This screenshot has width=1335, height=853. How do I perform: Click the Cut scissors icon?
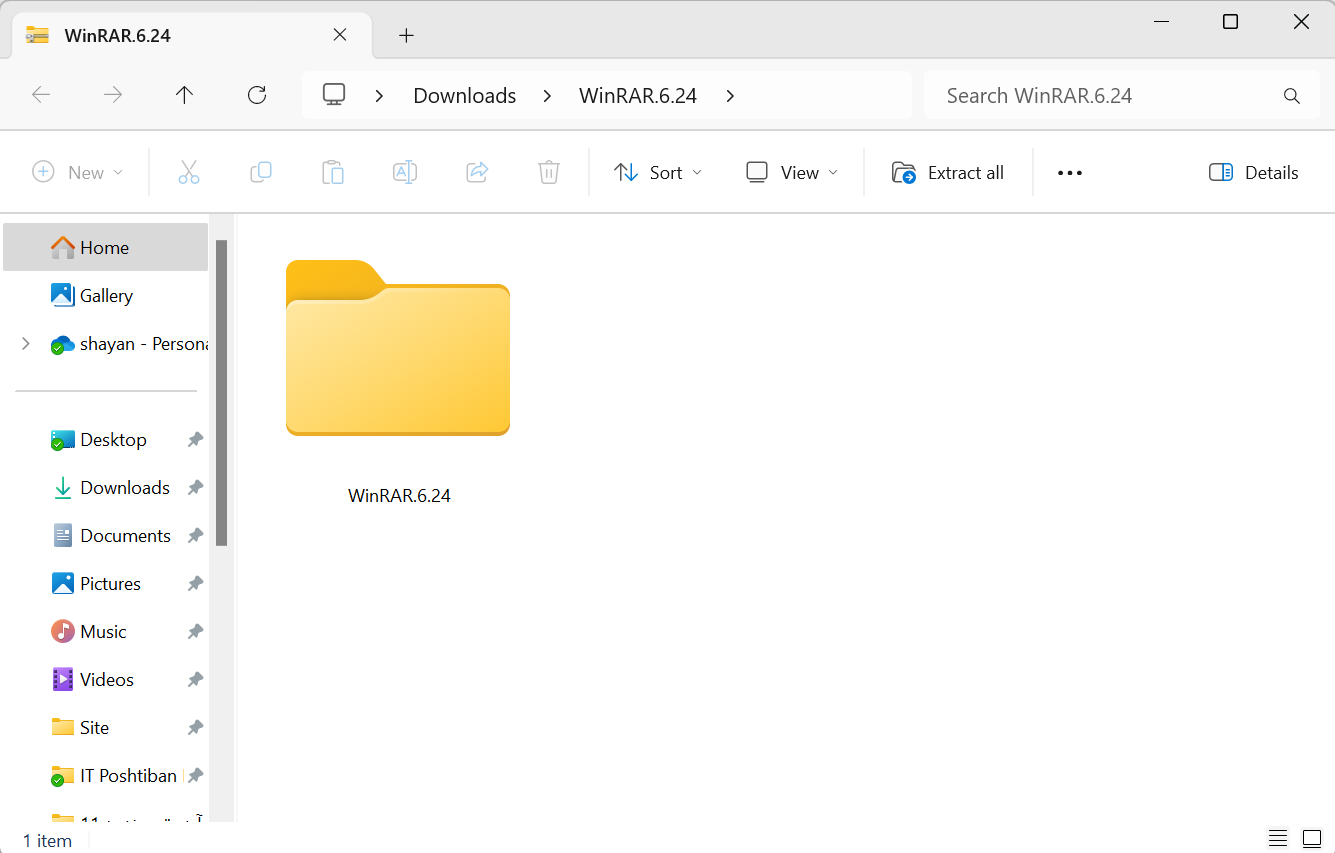(189, 172)
